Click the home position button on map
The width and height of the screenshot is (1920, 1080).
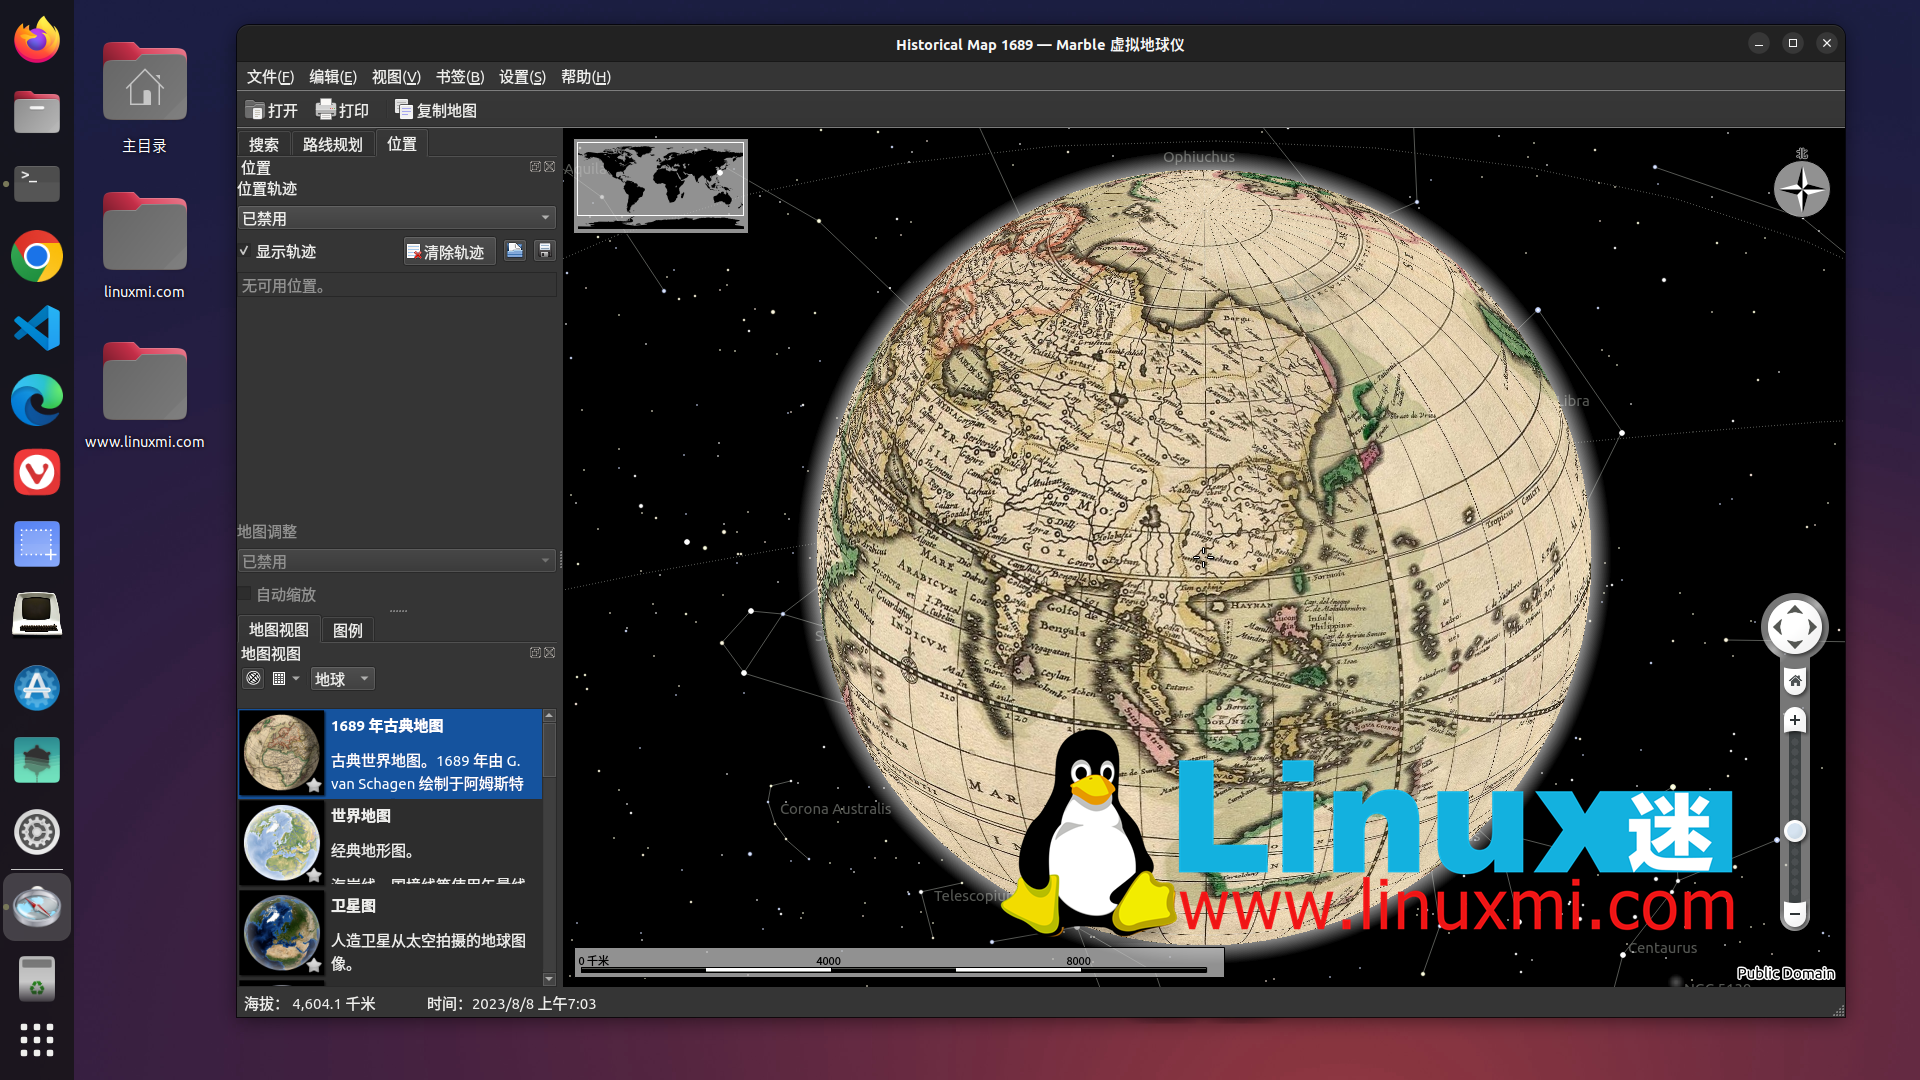point(1795,681)
